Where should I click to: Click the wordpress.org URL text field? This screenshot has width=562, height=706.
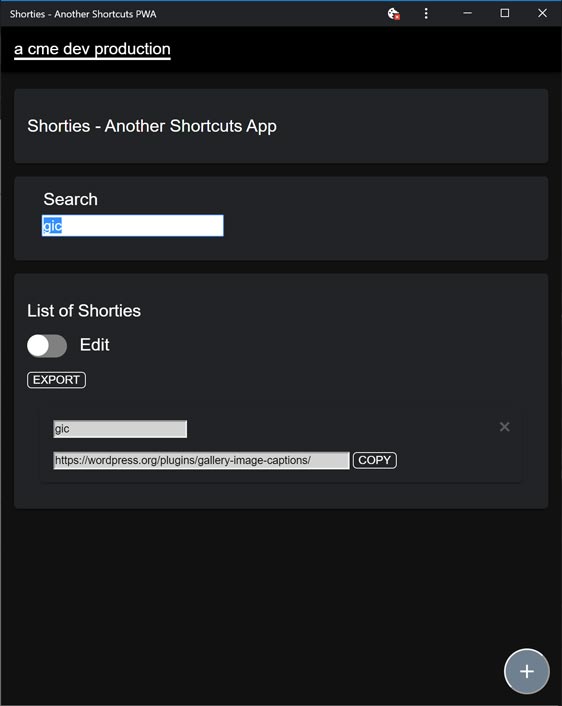coord(201,461)
